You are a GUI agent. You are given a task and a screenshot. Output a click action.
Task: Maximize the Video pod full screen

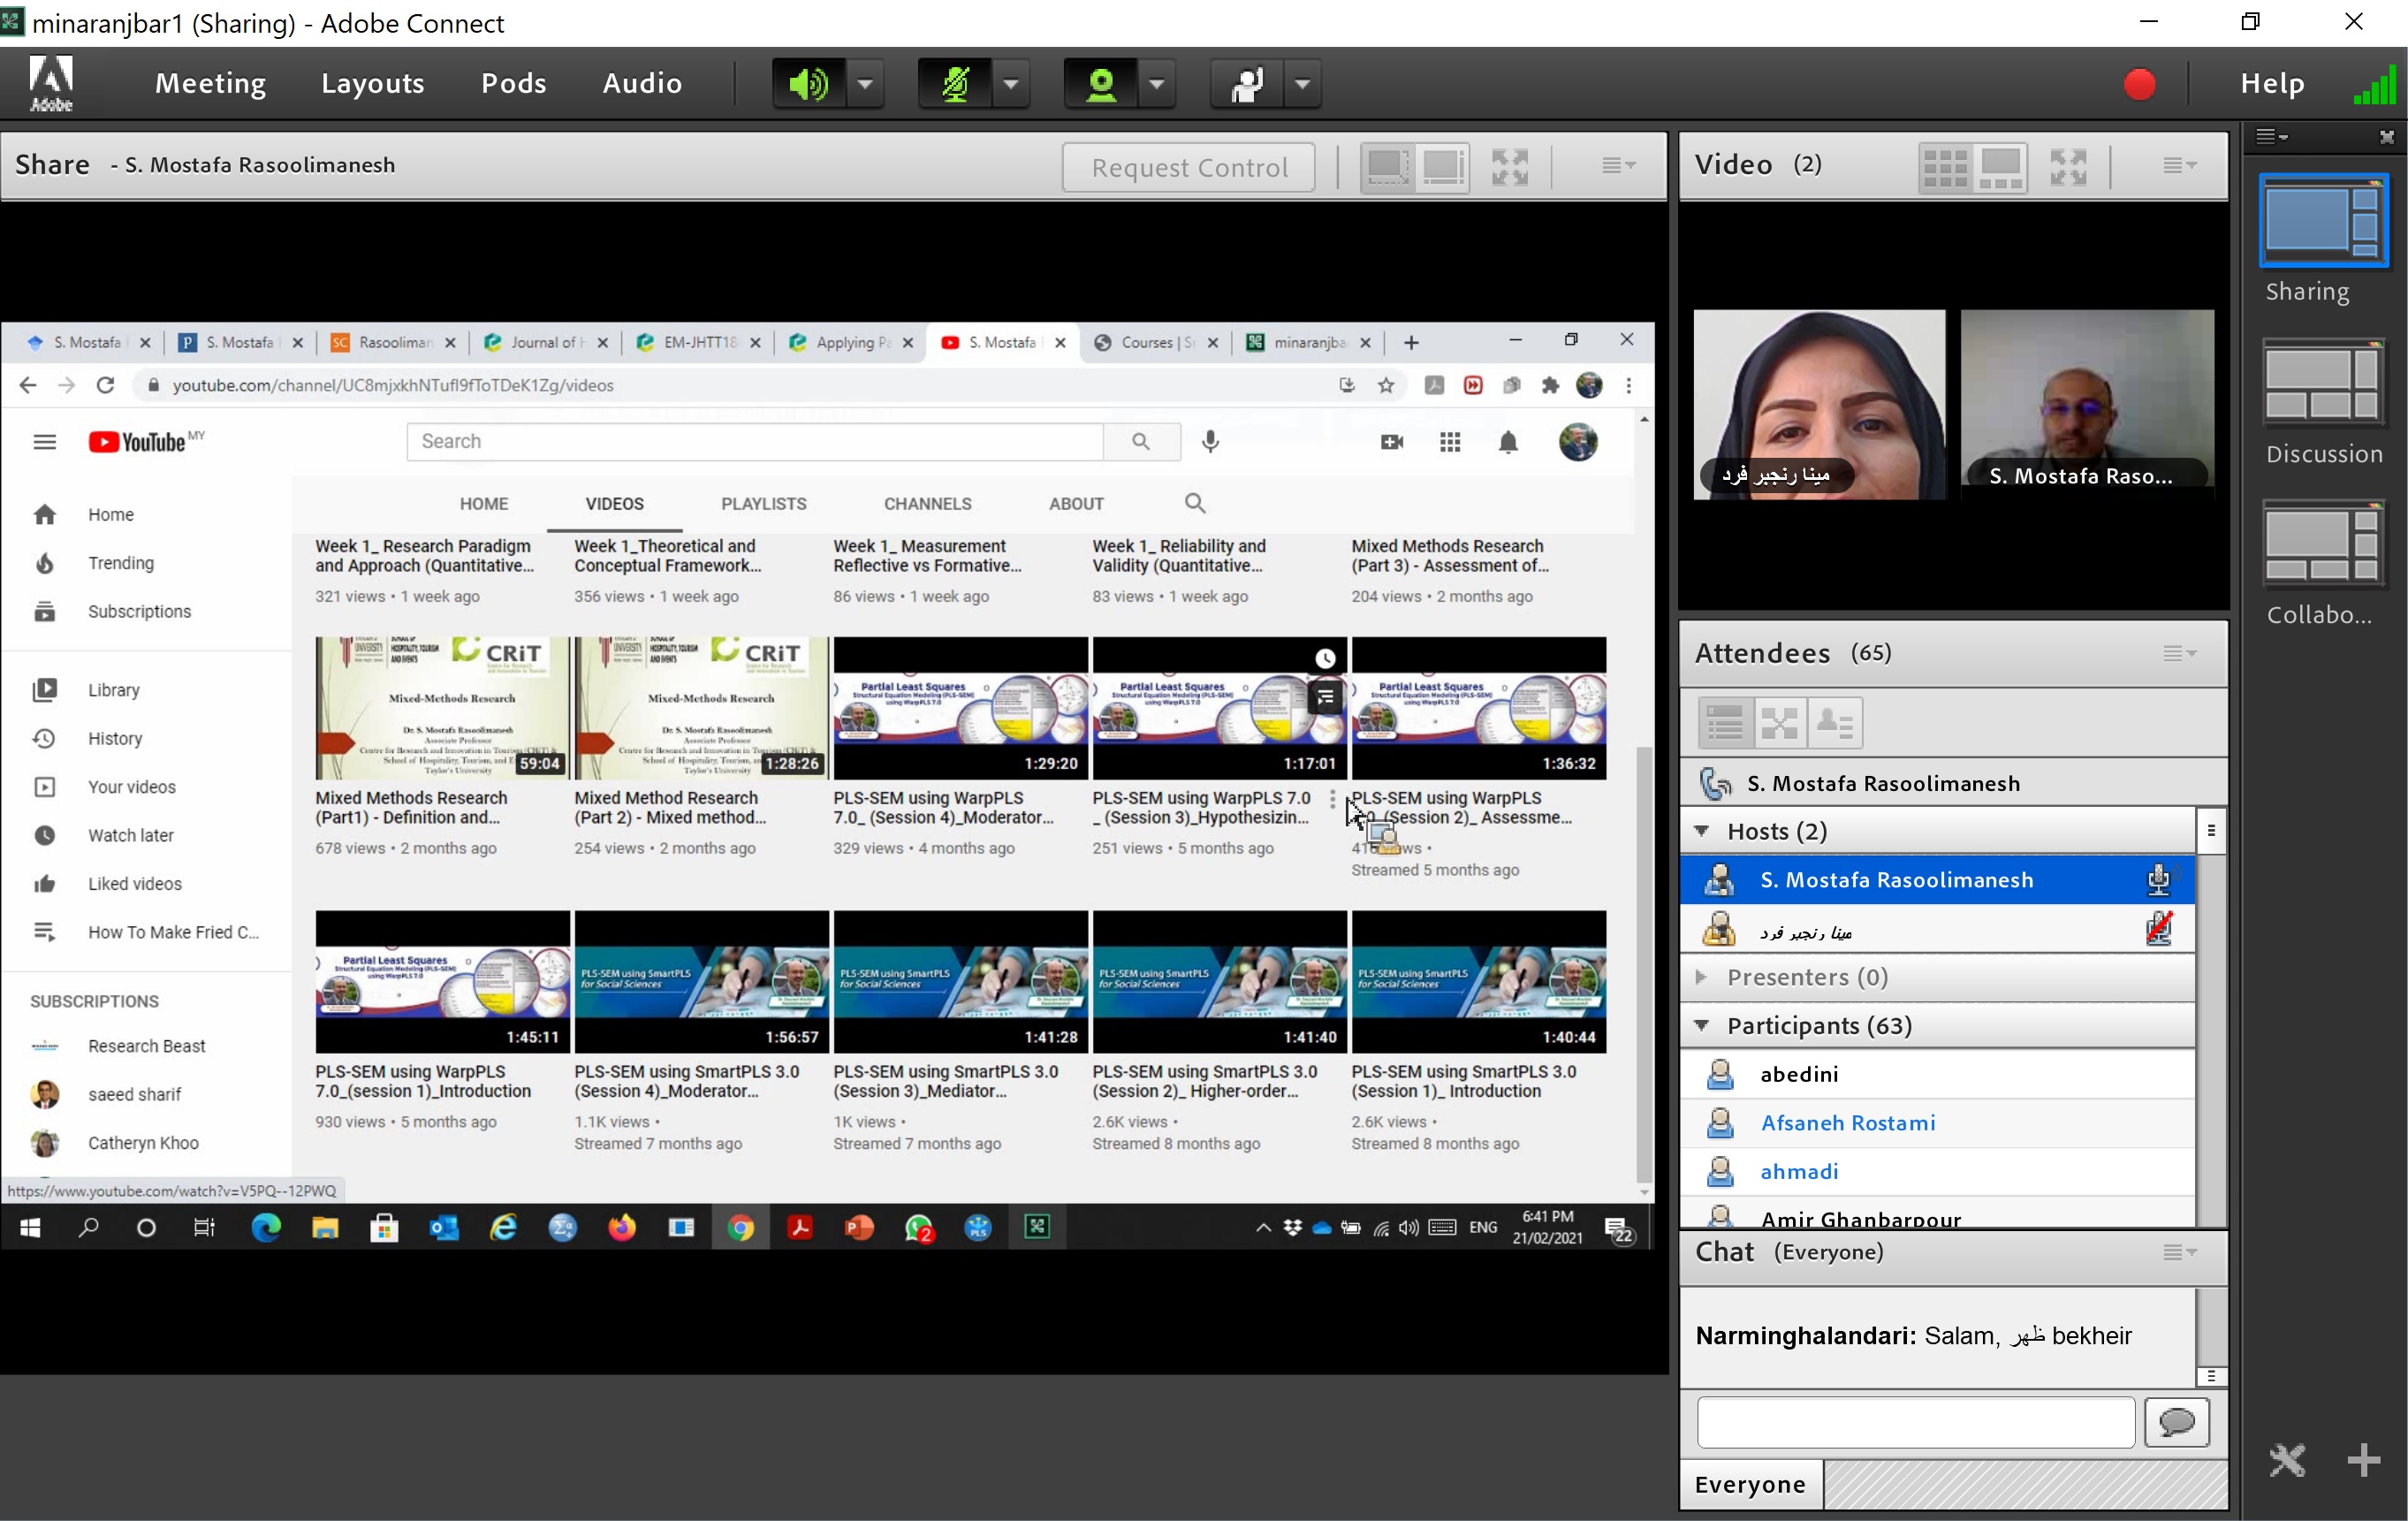(x=2068, y=166)
